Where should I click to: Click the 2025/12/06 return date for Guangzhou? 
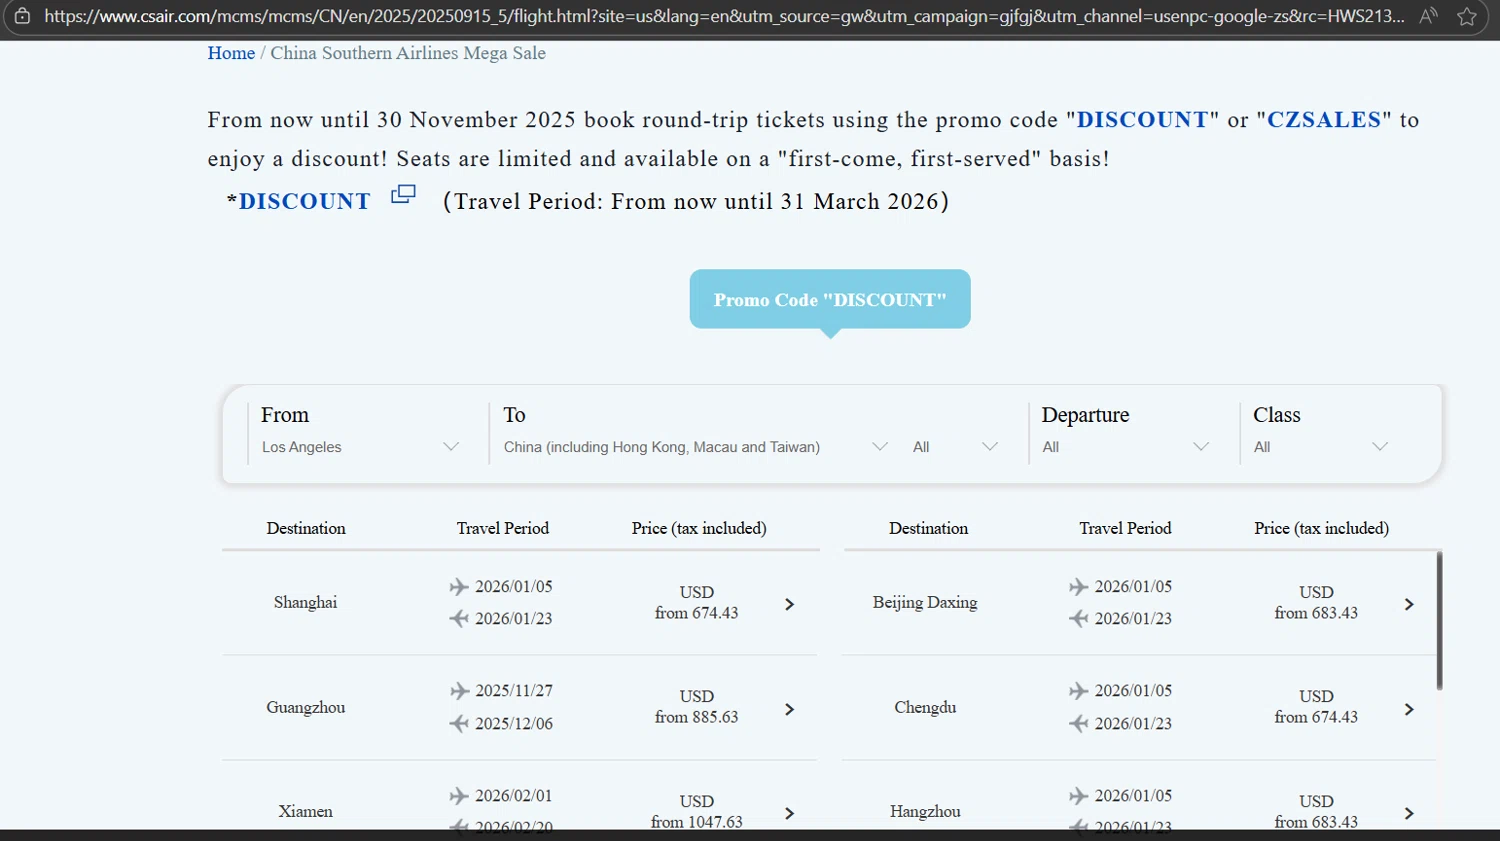(x=514, y=724)
